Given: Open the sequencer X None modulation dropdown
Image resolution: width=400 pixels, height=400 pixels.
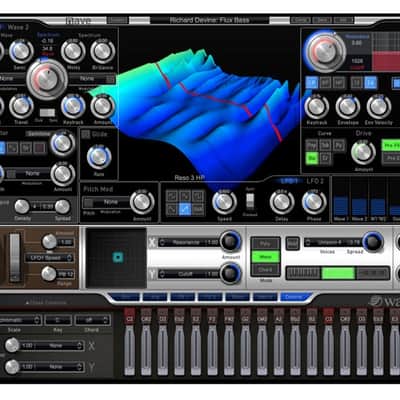Looking at the screenshot, I should [x=52, y=346].
